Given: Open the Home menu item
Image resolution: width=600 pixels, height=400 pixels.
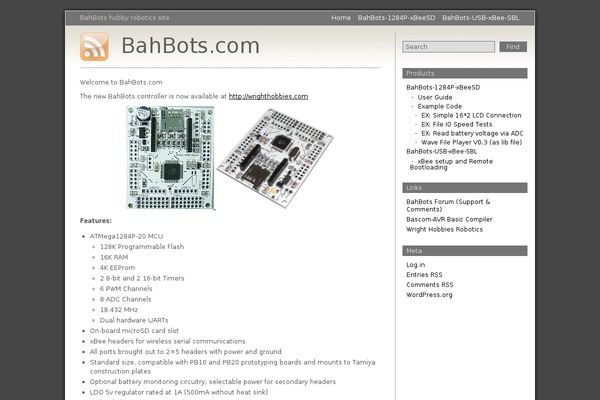Looking at the screenshot, I should coord(341,18).
